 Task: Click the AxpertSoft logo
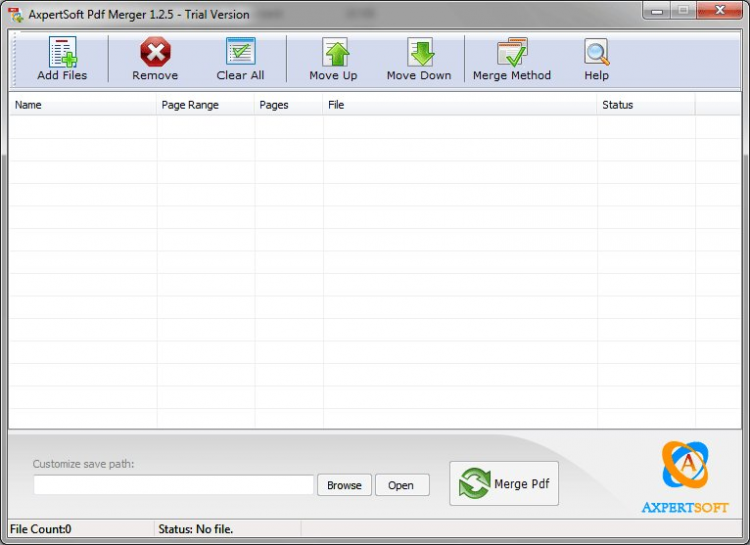point(685,477)
